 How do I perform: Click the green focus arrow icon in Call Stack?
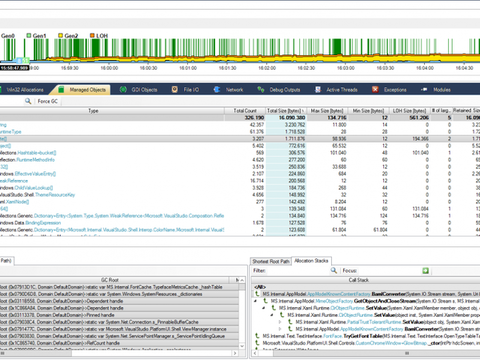click(x=426, y=270)
